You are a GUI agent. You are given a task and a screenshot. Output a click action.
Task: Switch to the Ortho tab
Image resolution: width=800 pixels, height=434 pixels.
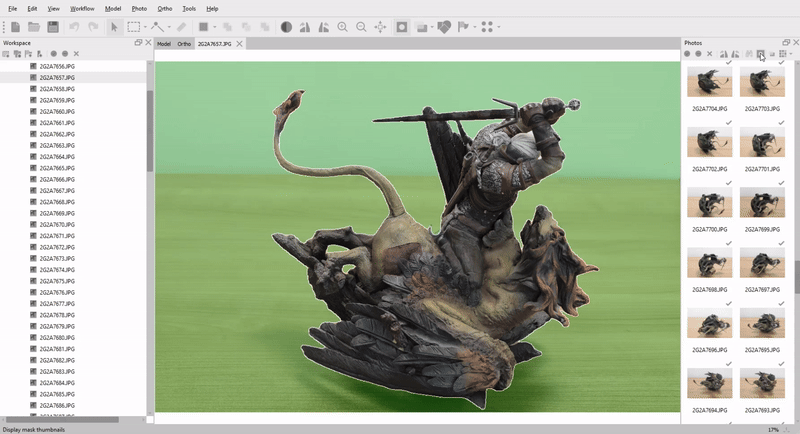tap(184, 44)
